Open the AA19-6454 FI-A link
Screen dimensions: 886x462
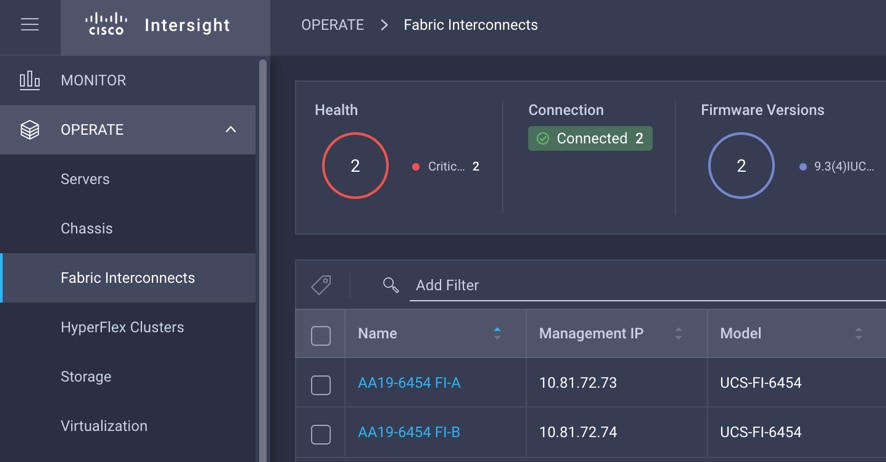[x=409, y=383]
